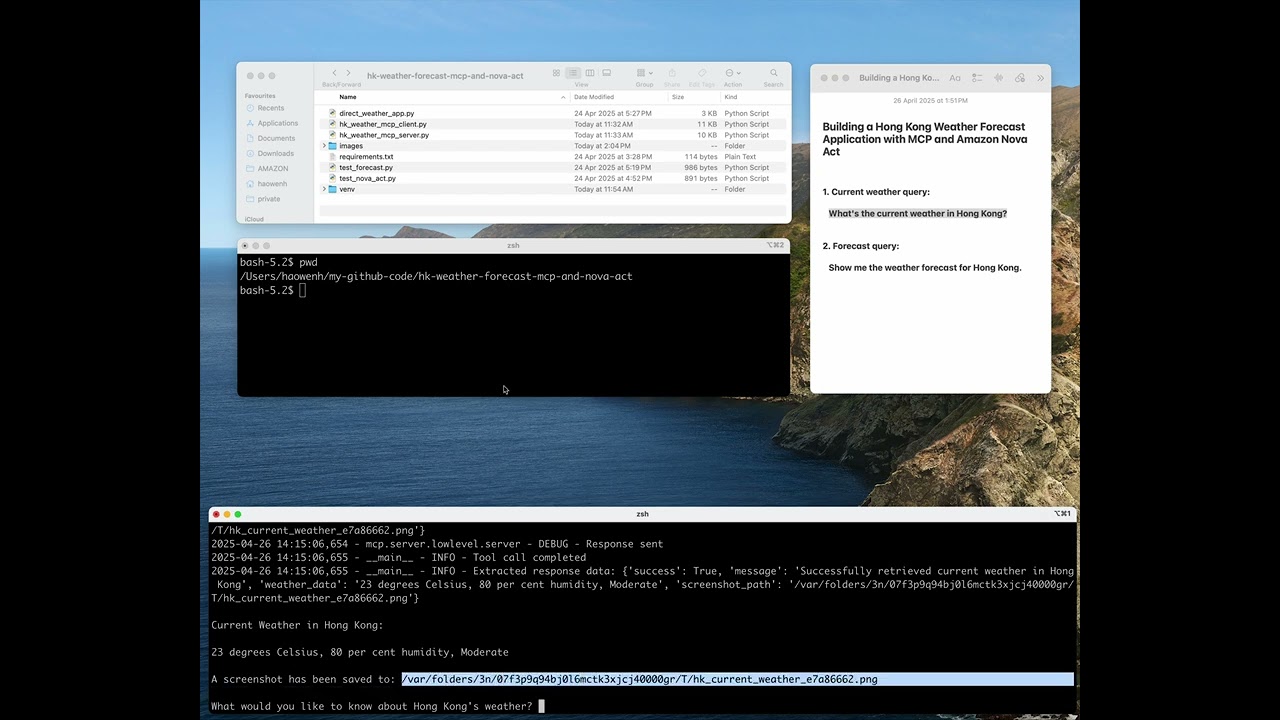Close the bottom zsh terminal window
Viewport: 1280px width, 720px height.
[216, 514]
